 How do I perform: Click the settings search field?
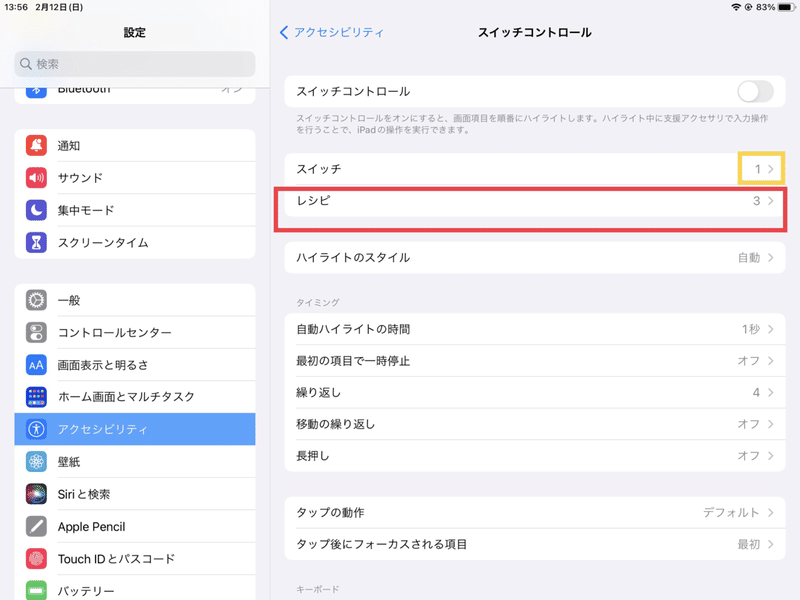pyautogui.click(x=135, y=64)
